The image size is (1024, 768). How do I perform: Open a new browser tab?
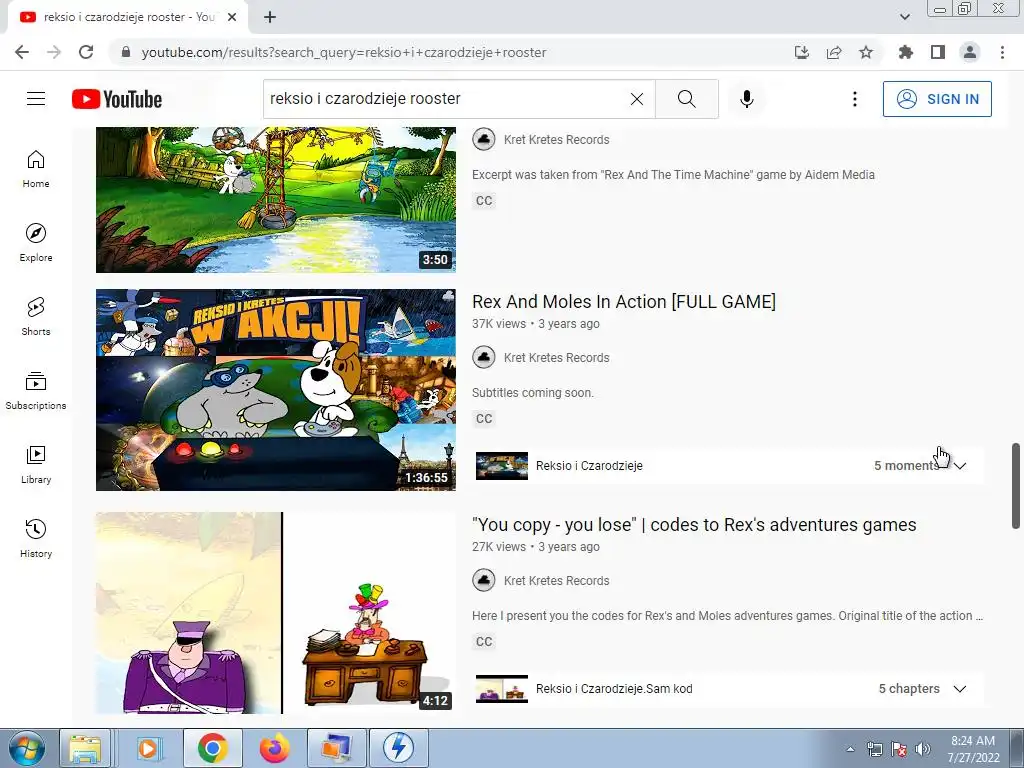(270, 18)
